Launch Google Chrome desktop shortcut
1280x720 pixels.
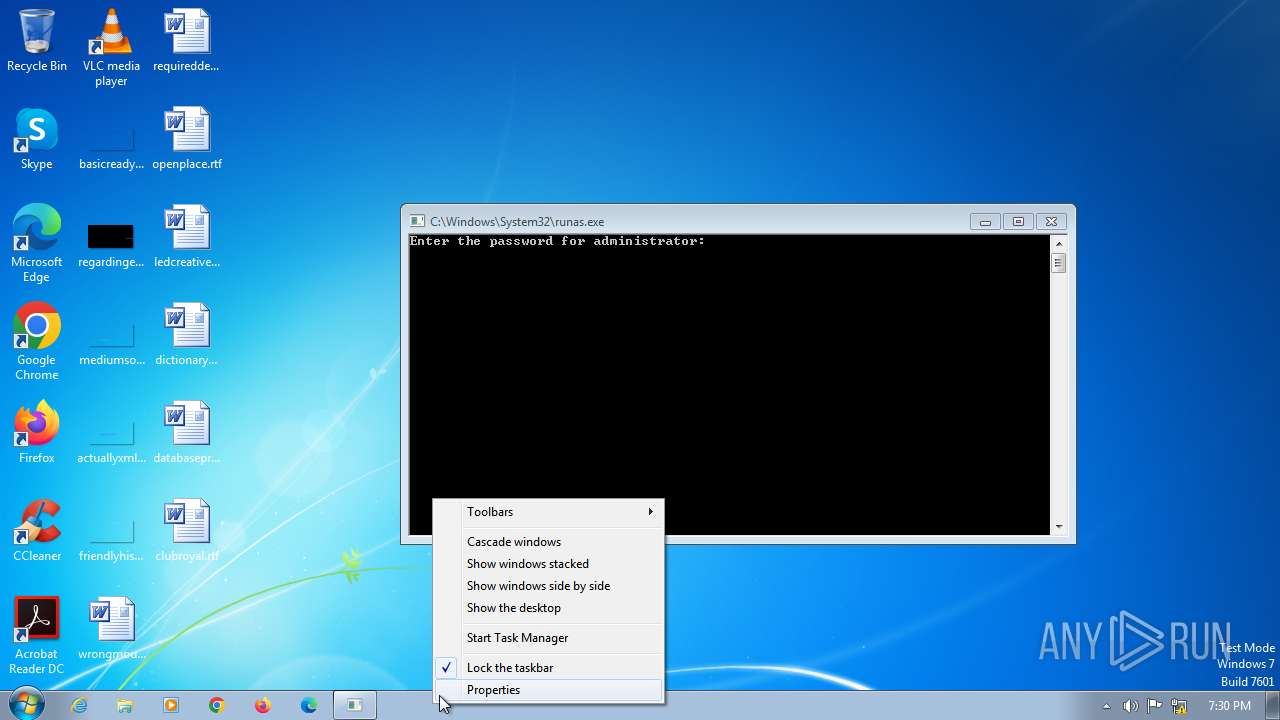(x=37, y=341)
